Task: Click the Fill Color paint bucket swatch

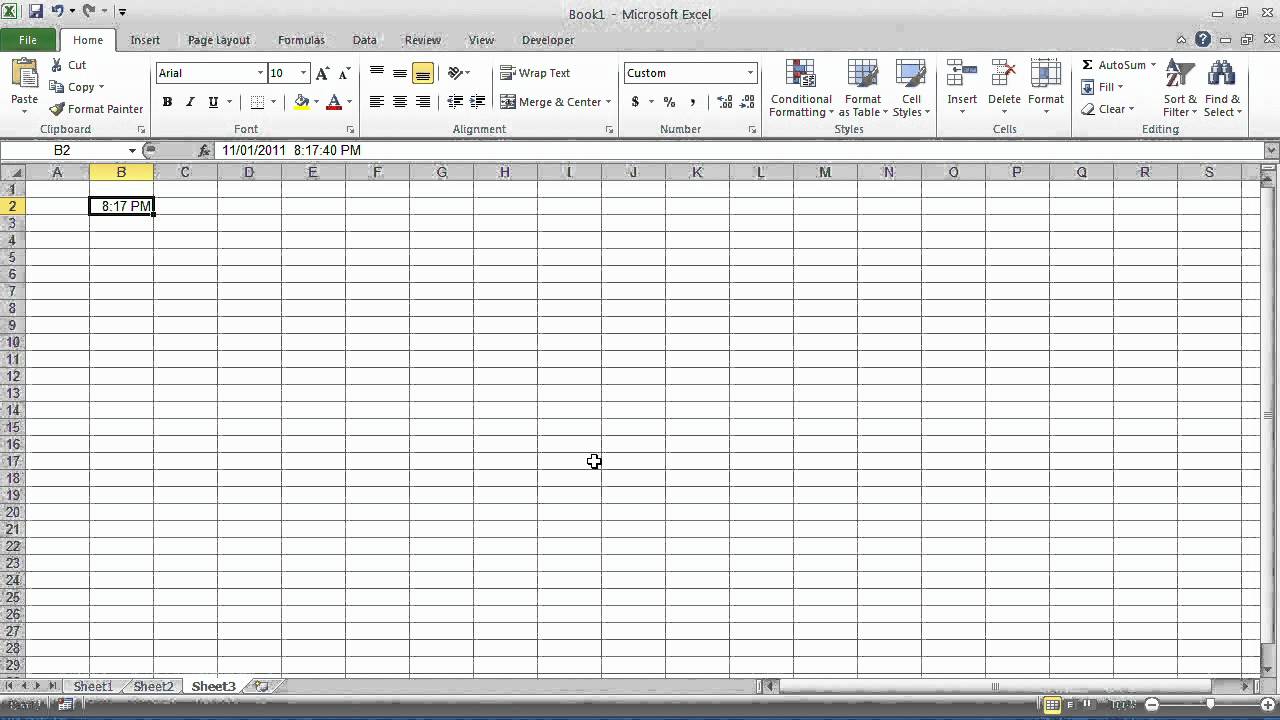Action: point(302,102)
